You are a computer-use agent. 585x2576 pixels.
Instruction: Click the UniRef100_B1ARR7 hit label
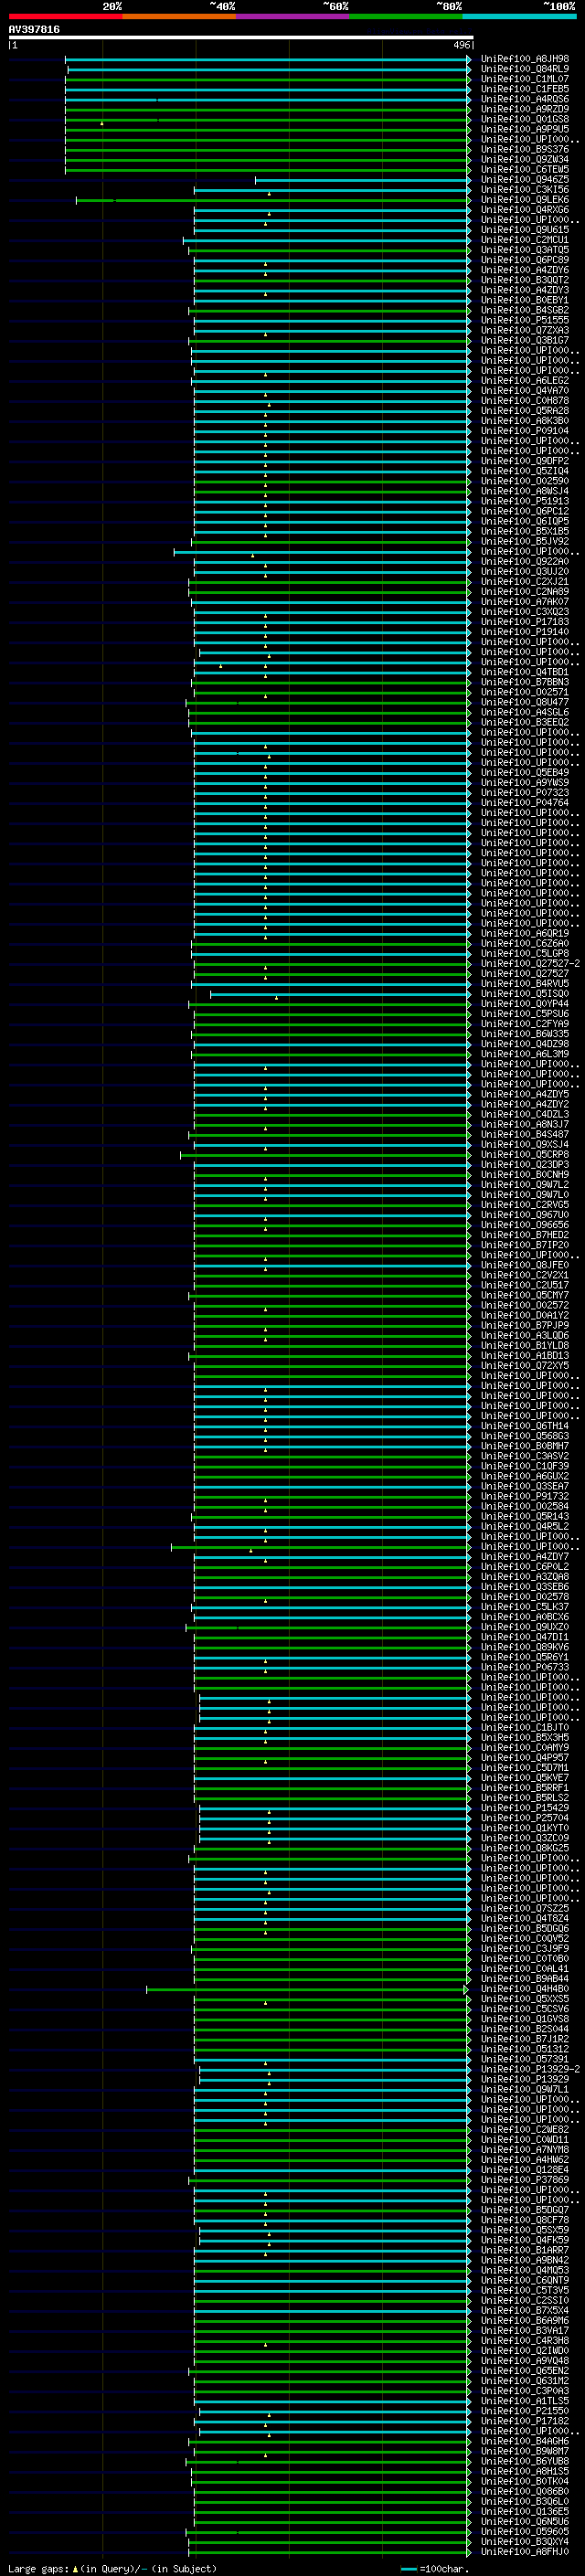525,2250
